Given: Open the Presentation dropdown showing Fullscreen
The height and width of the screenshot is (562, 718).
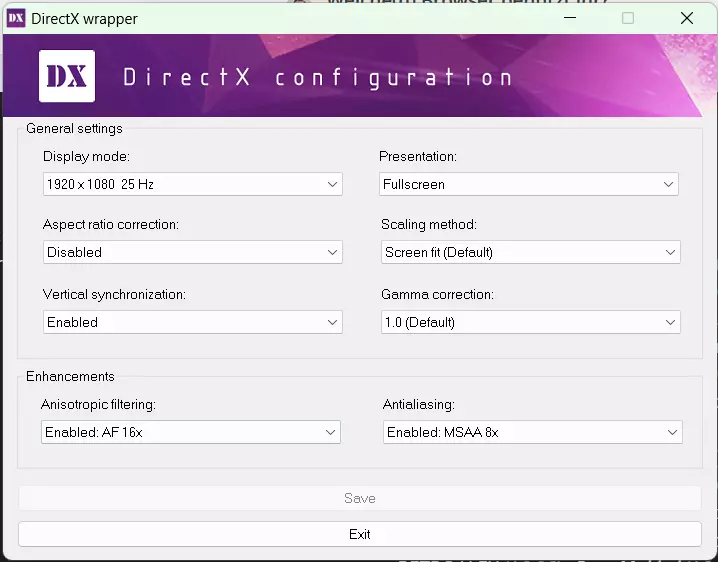Looking at the screenshot, I should pos(529,184).
